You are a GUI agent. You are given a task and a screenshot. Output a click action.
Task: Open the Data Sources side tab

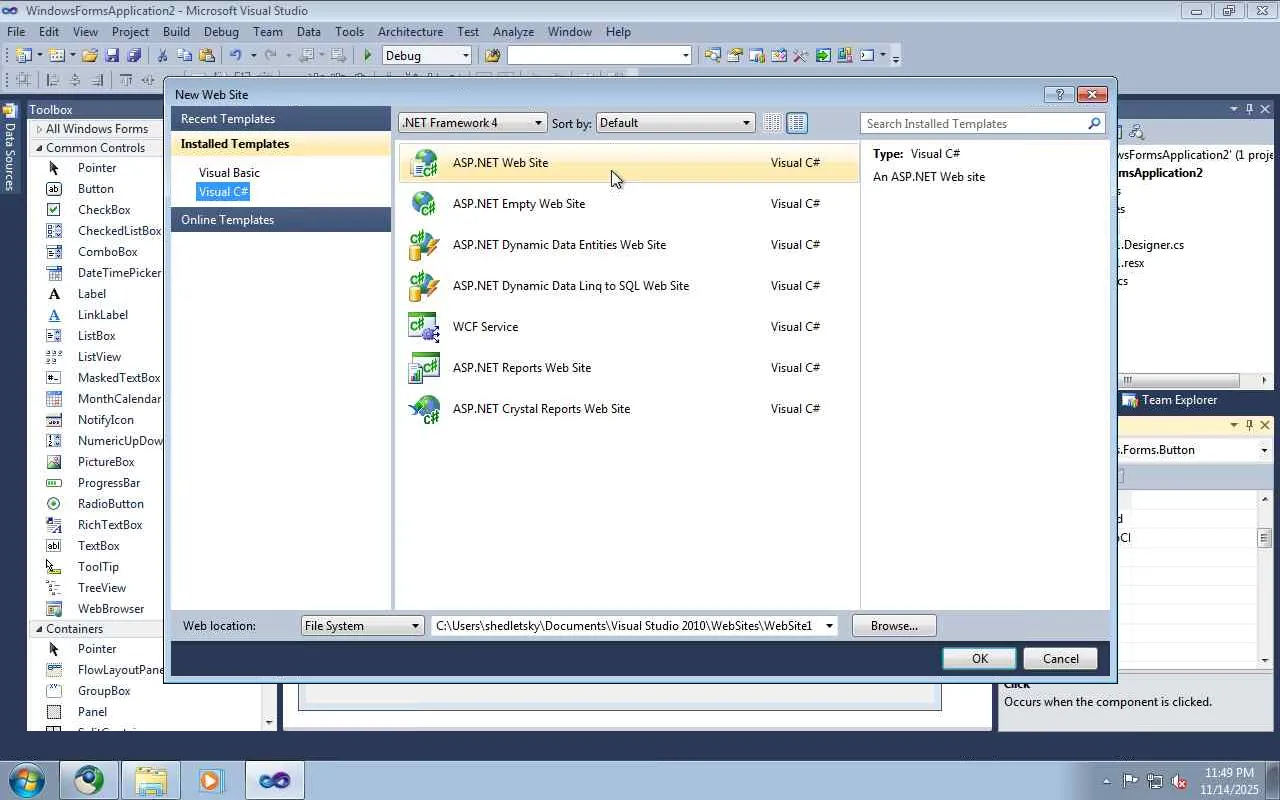(x=10, y=150)
